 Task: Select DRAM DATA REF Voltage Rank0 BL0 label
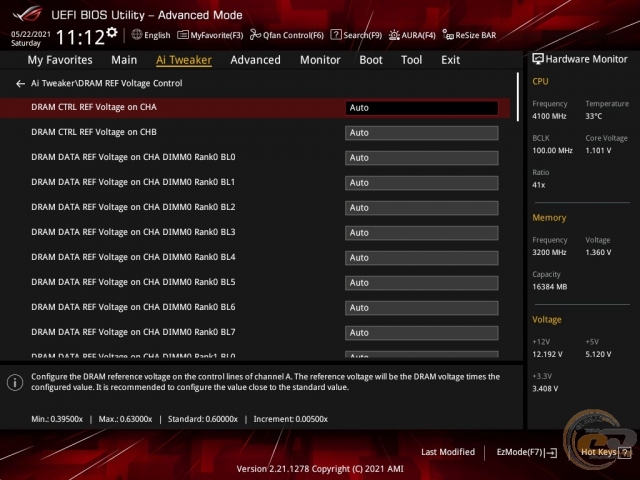pyautogui.click(x=133, y=157)
